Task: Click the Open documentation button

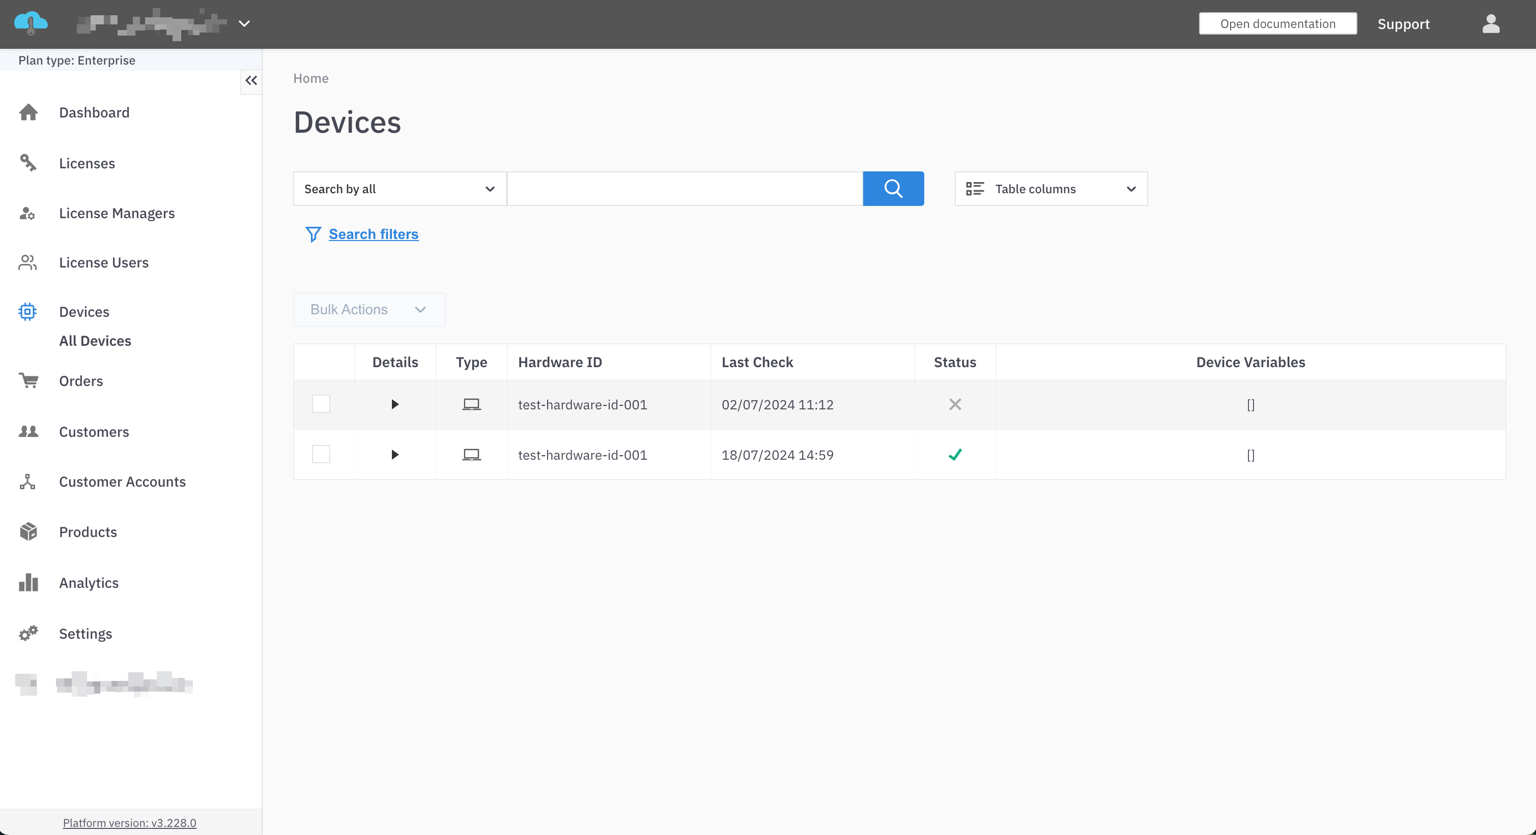Action: tap(1277, 24)
